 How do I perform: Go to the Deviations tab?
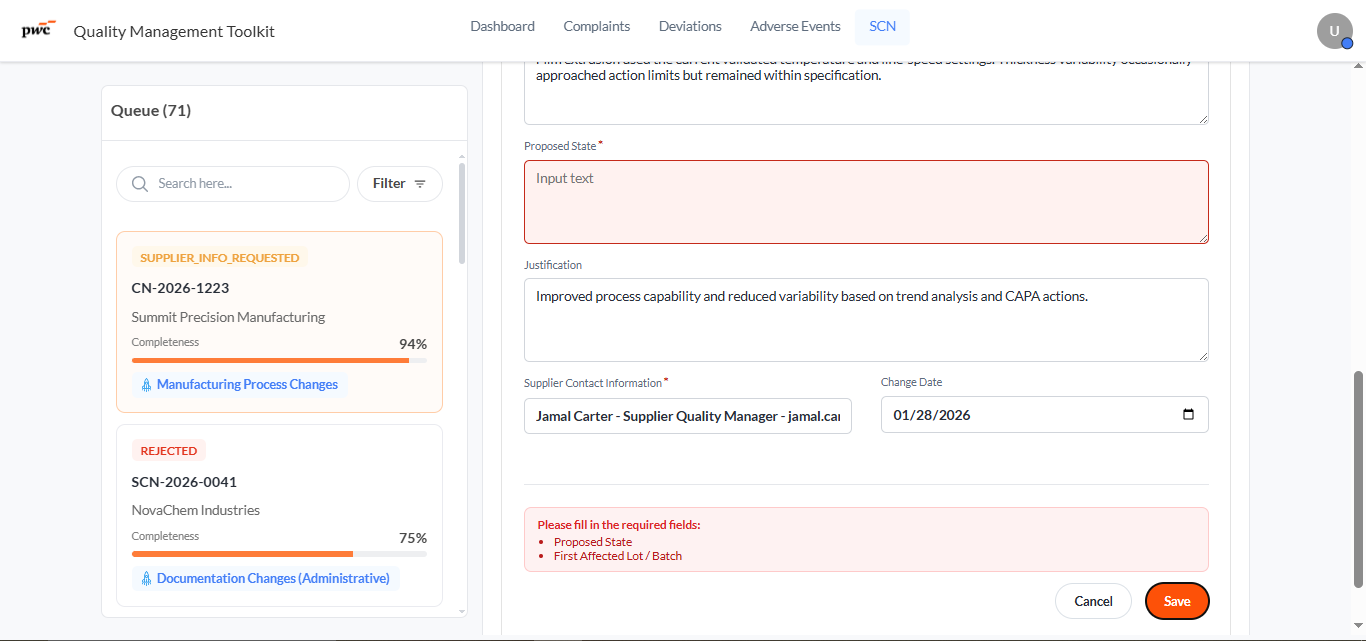pyautogui.click(x=690, y=27)
